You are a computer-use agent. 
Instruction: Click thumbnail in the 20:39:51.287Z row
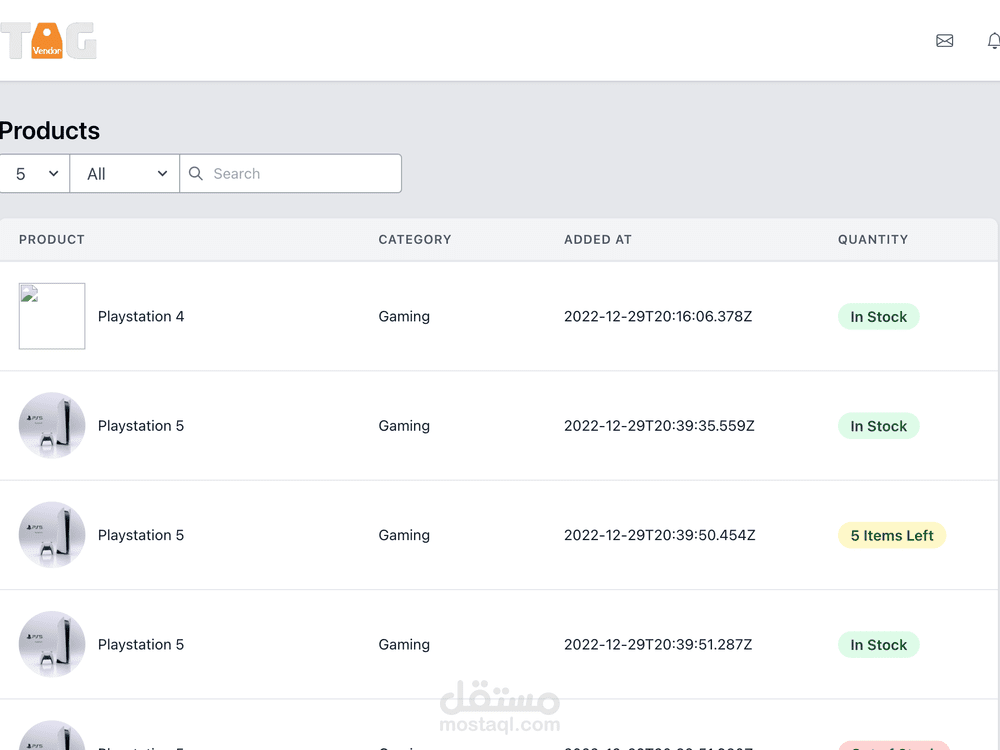coord(52,644)
